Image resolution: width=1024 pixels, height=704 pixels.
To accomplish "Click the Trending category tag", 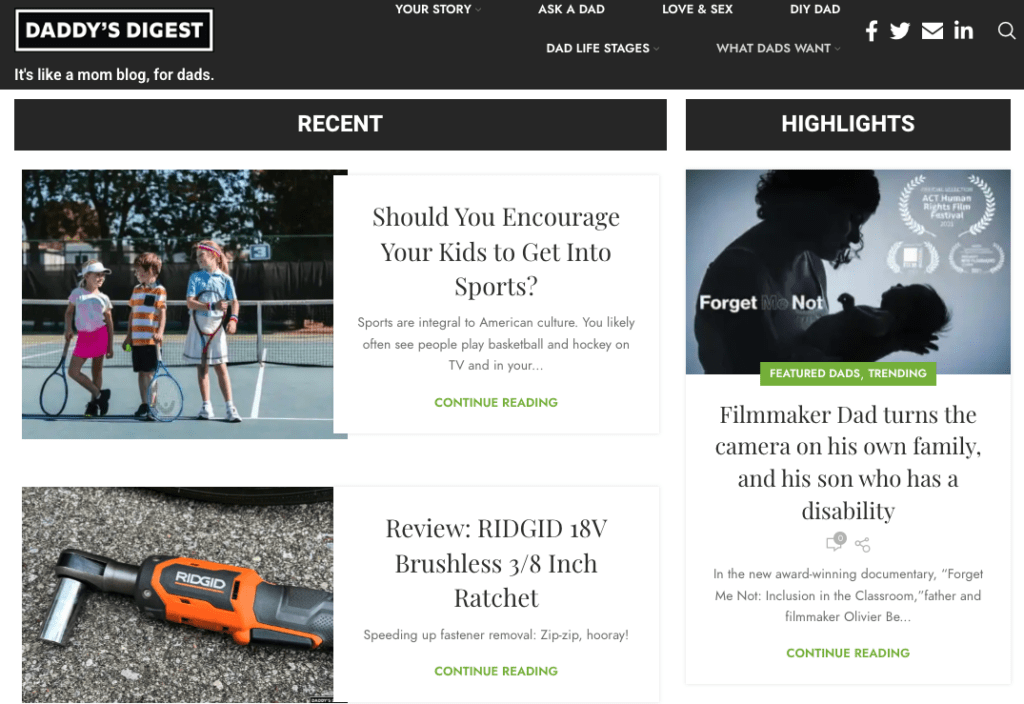I will (897, 373).
